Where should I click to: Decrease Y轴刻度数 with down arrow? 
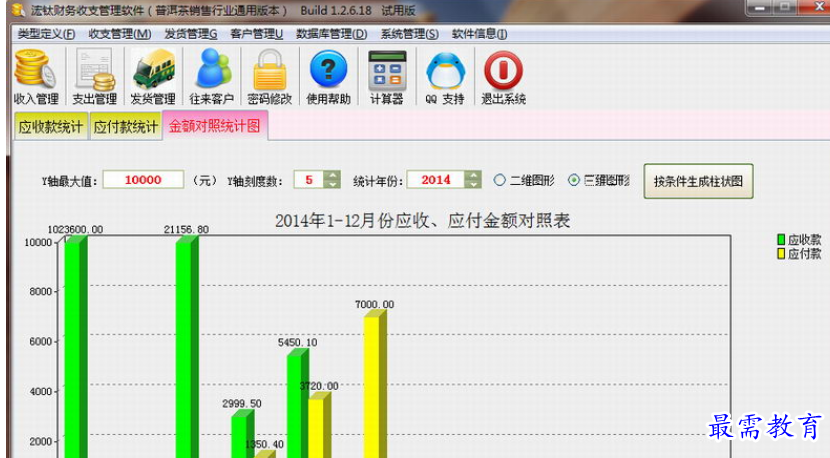(332, 184)
